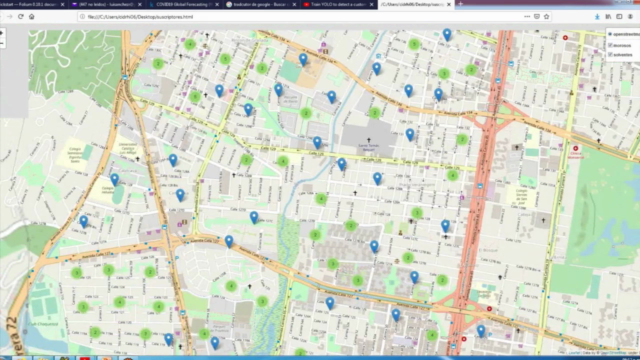Bookmark this page with the star
Screen dimensions: 640x360
tap(547, 17)
